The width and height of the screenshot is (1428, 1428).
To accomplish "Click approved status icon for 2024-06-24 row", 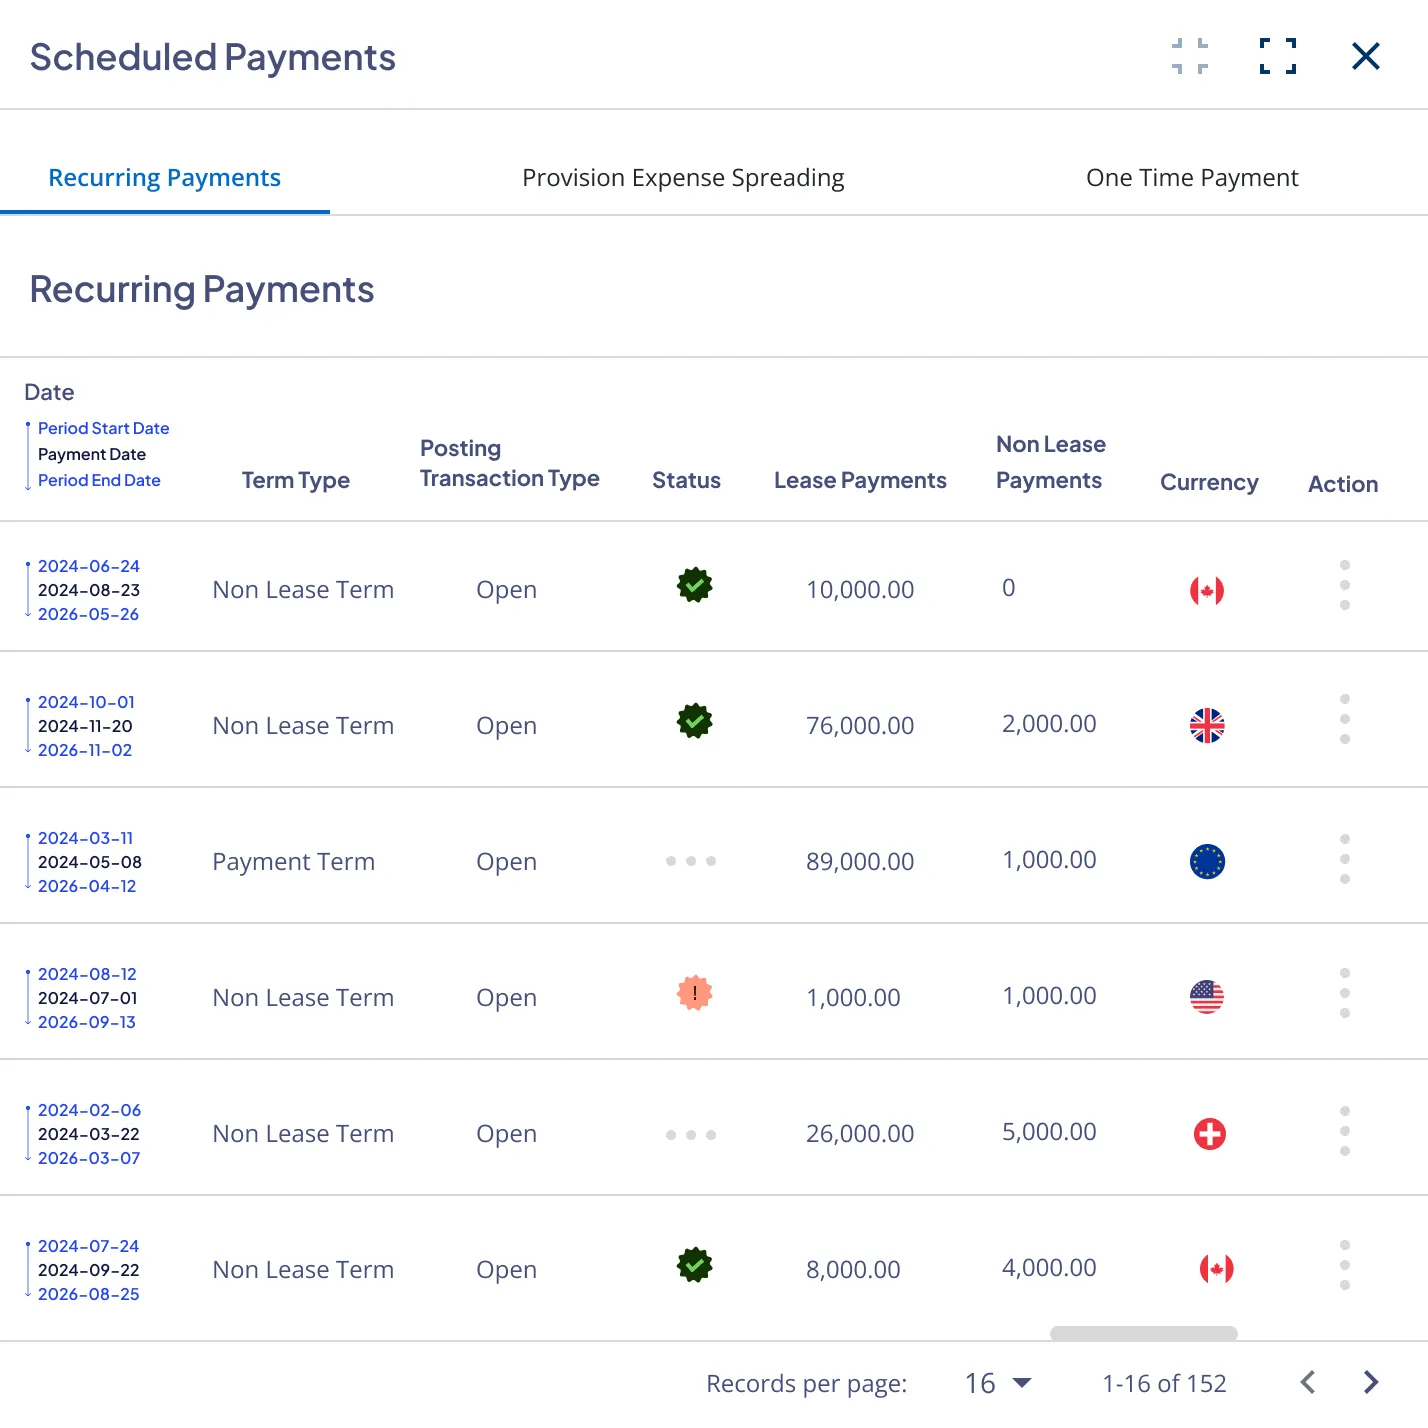I will [x=694, y=585].
